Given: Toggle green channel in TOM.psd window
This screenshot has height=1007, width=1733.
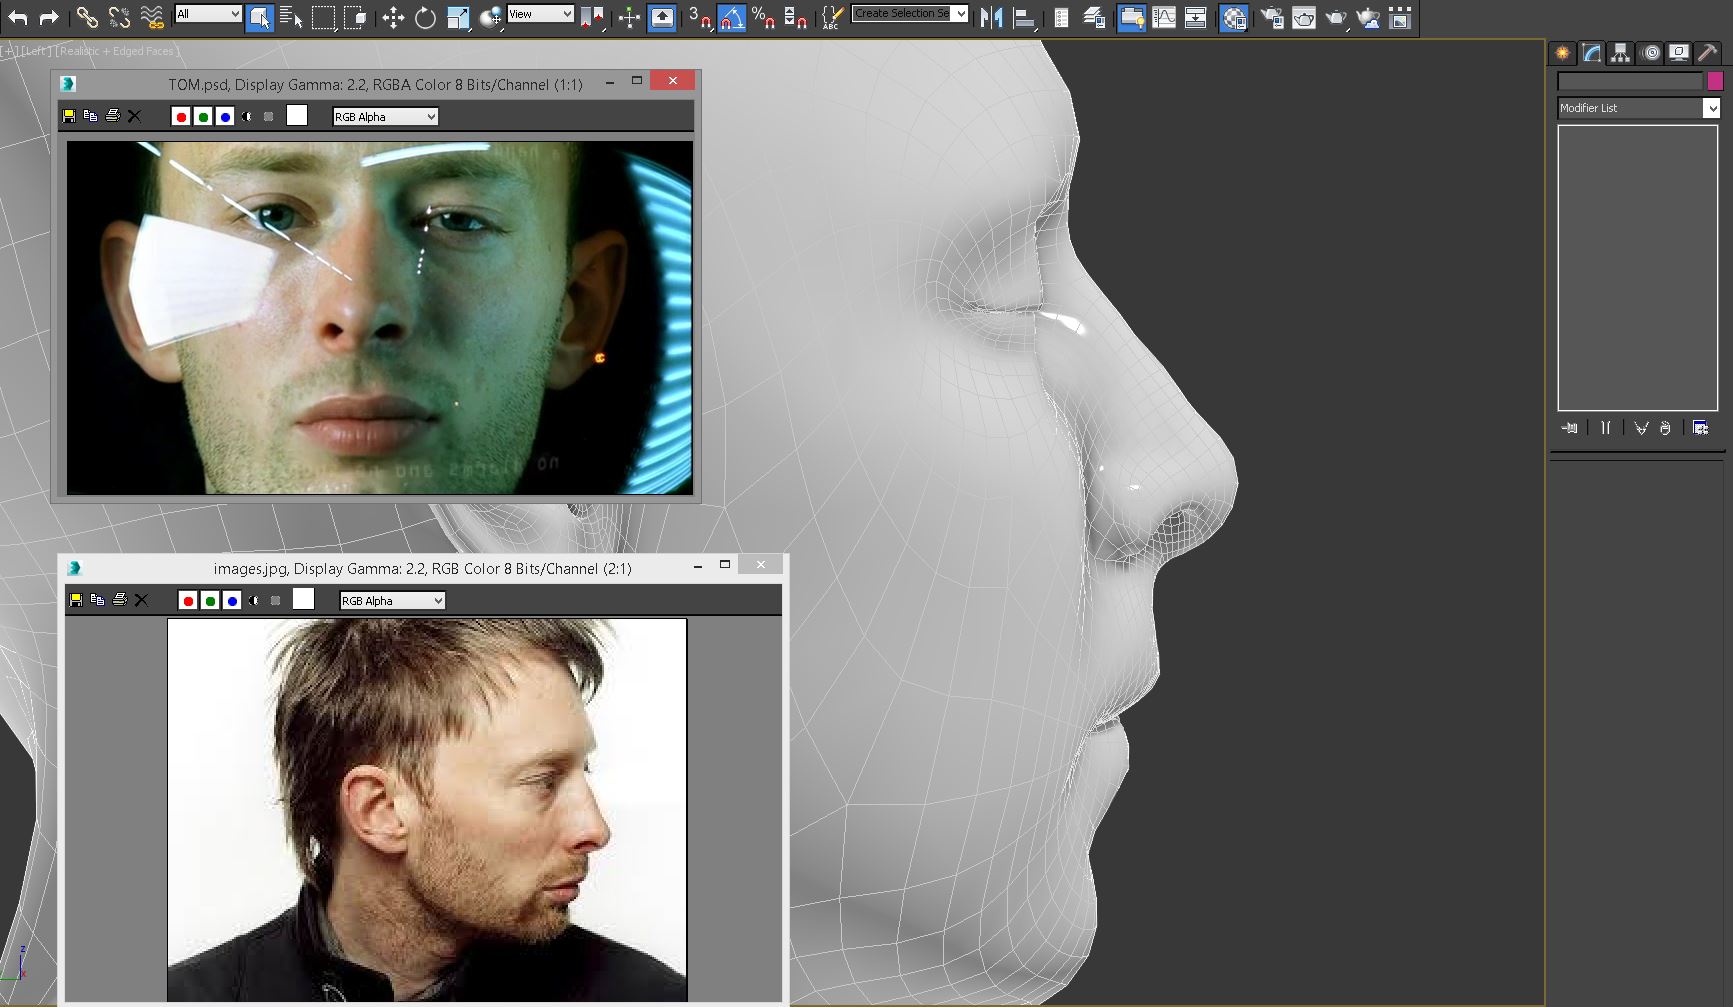Looking at the screenshot, I should (203, 117).
